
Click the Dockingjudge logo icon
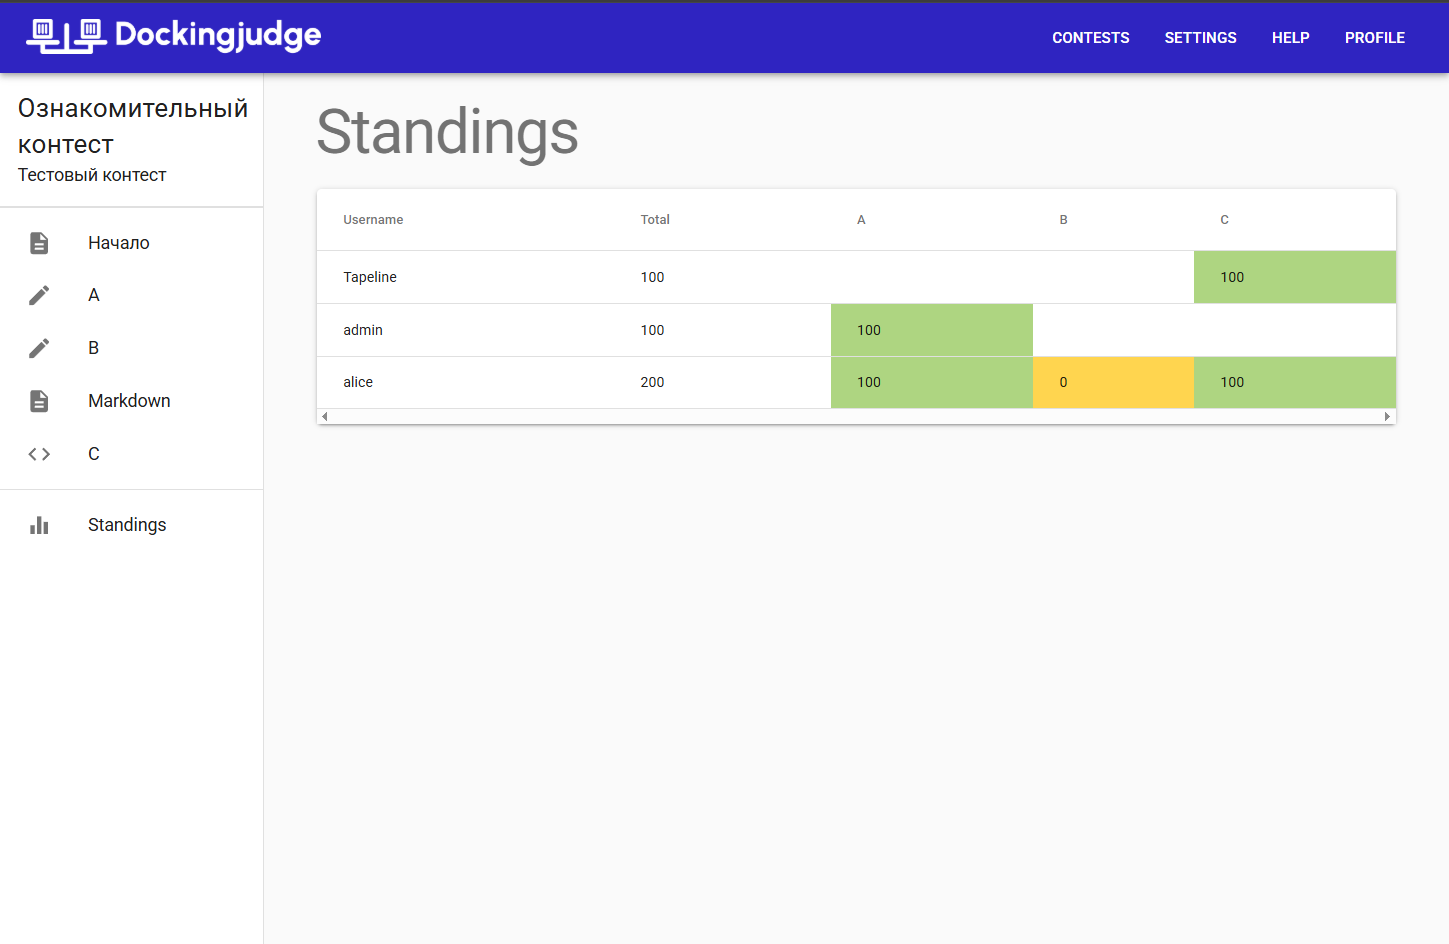pos(66,36)
